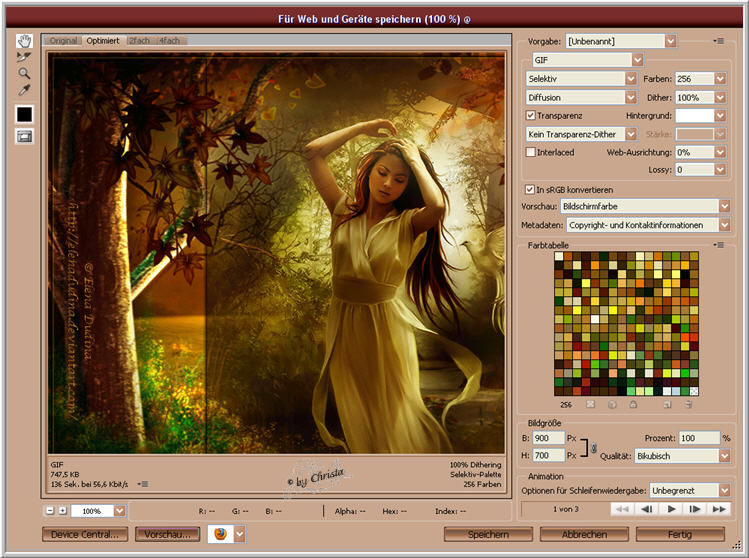
Task: Zoom in with the plus button
Action: [x=62, y=511]
